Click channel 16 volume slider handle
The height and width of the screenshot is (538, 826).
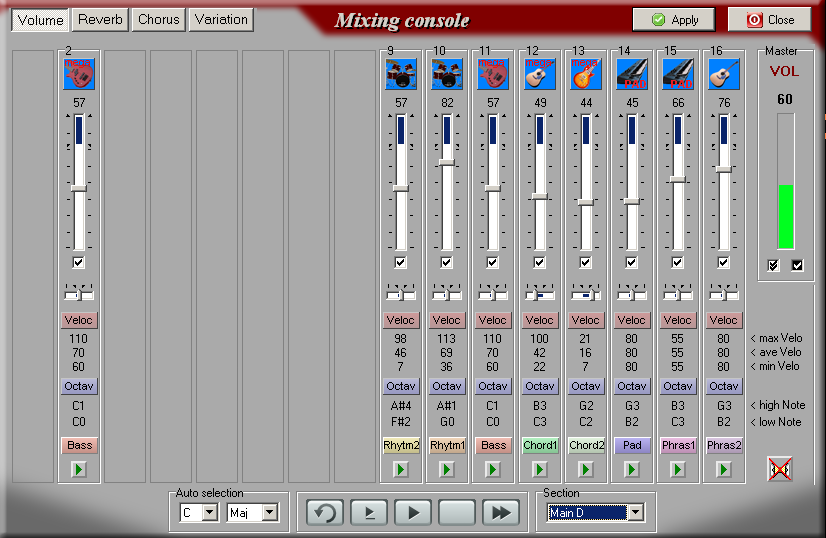(x=724, y=169)
